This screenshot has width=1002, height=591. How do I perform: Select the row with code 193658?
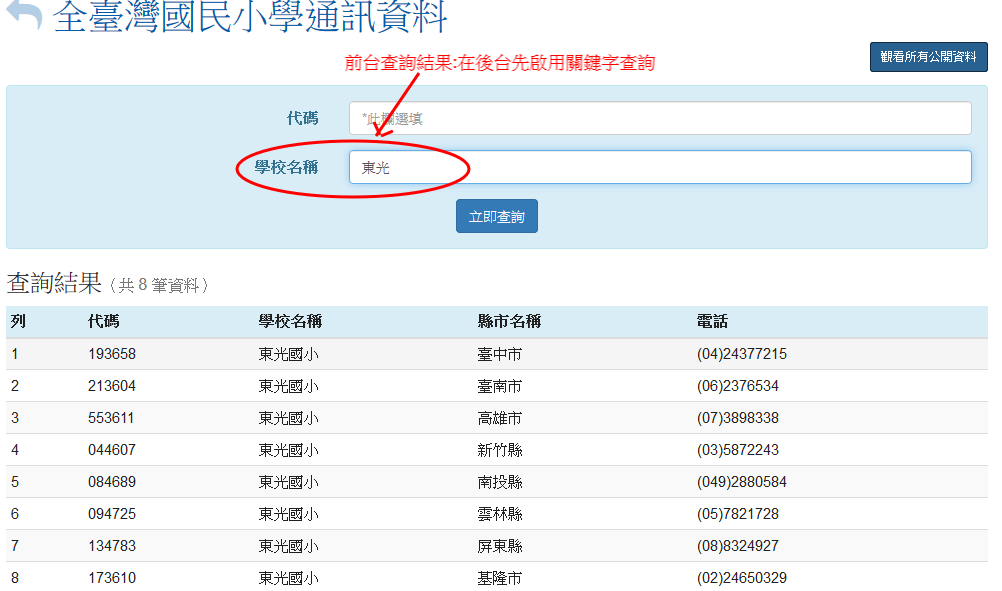[x=112, y=354]
